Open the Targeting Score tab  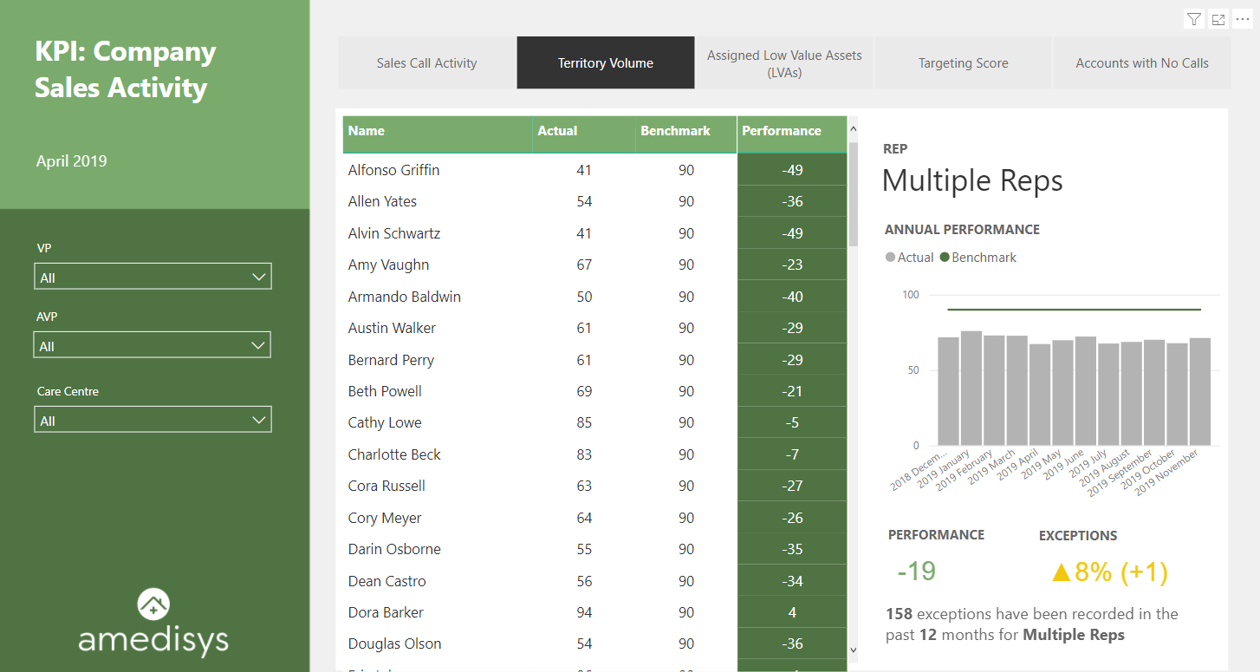(x=963, y=63)
